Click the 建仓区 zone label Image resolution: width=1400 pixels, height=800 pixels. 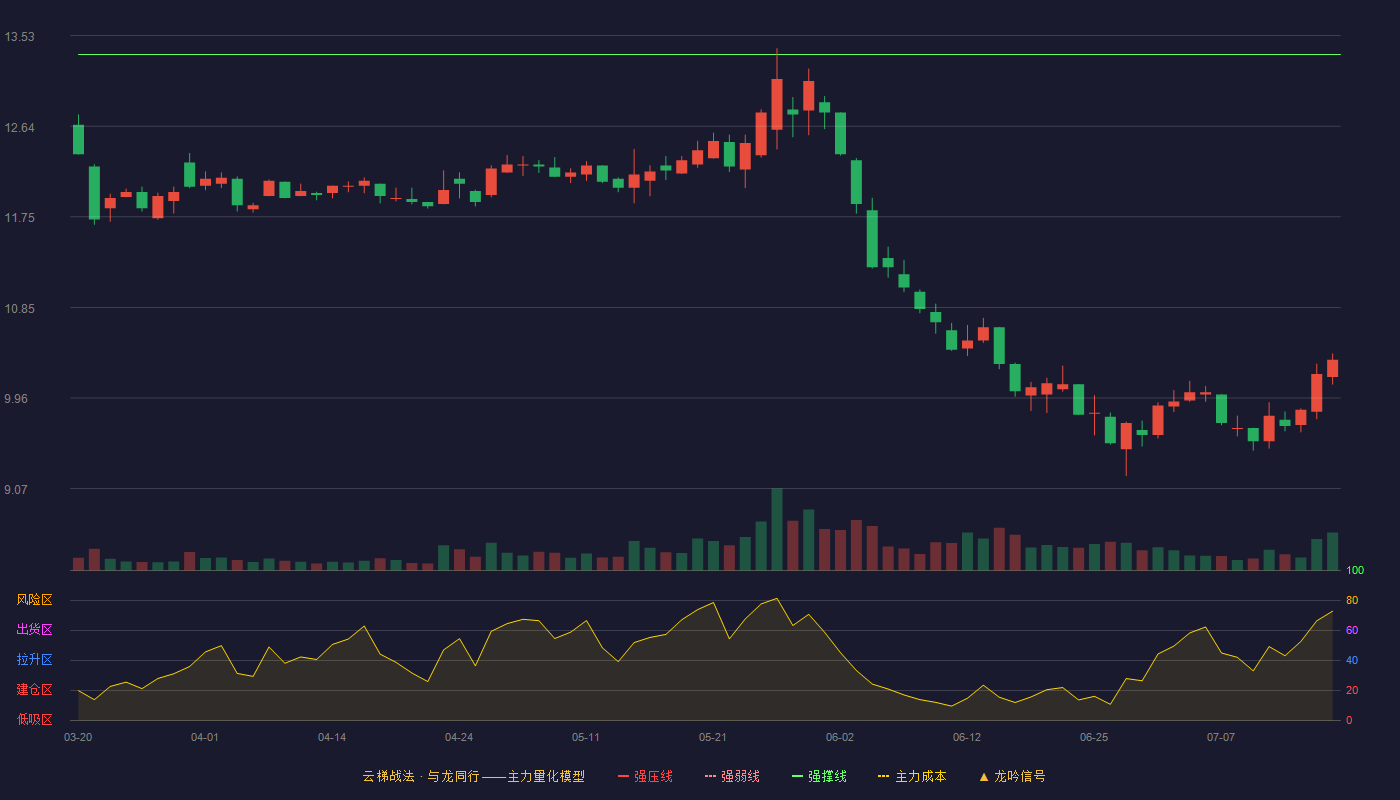[35, 690]
